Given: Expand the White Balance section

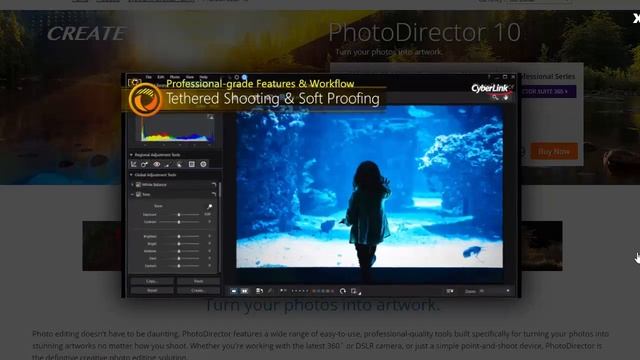Looking at the screenshot, I should [x=132, y=185].
